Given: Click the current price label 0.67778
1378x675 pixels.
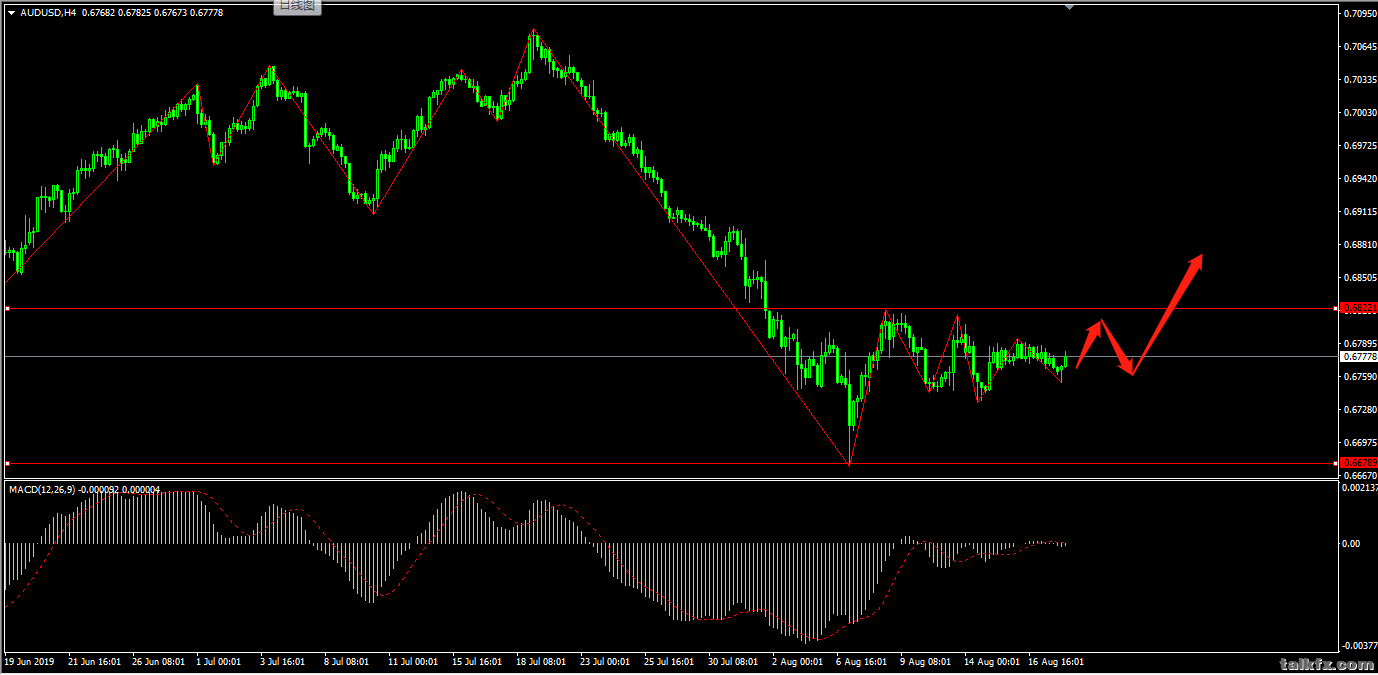Looking at the screenshot, I should click(x=1358, y=357).
